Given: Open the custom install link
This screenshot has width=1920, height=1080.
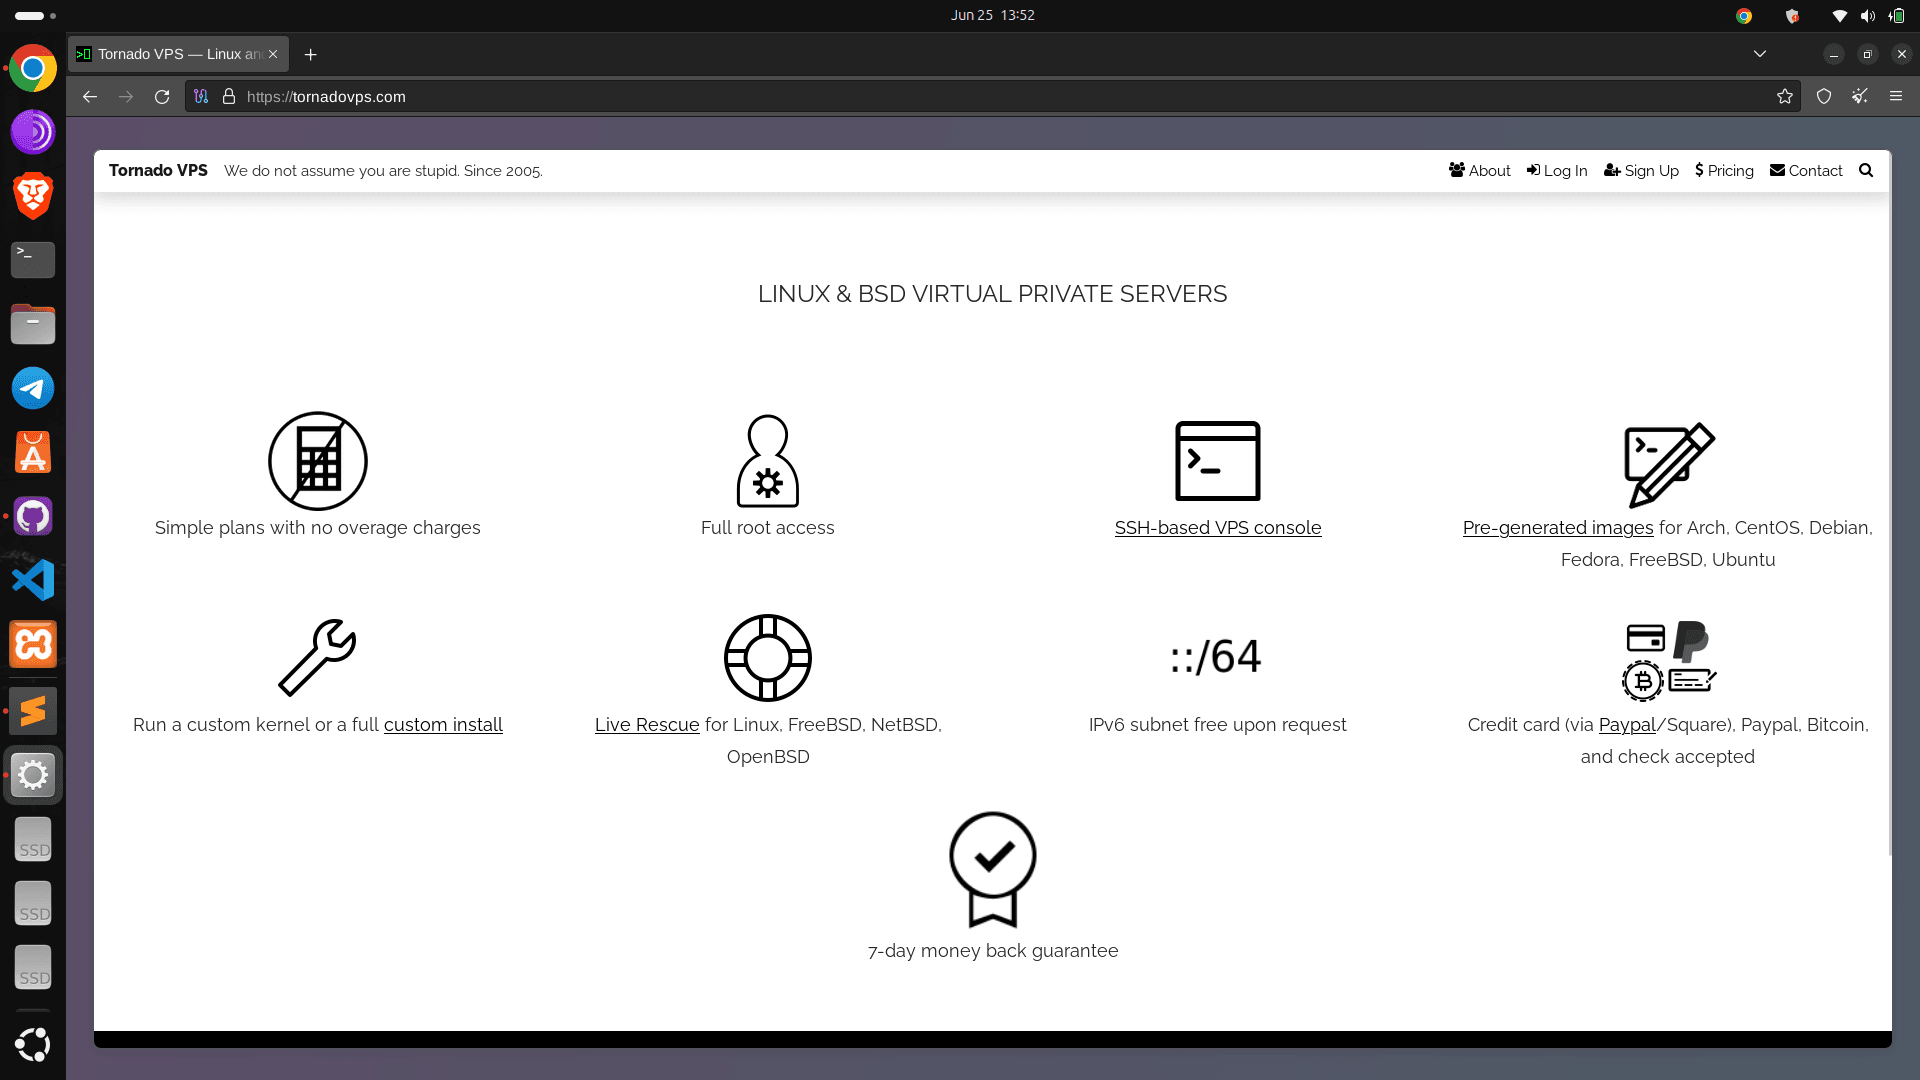Looking at the screenshot, I should click(x=443, y=724).
